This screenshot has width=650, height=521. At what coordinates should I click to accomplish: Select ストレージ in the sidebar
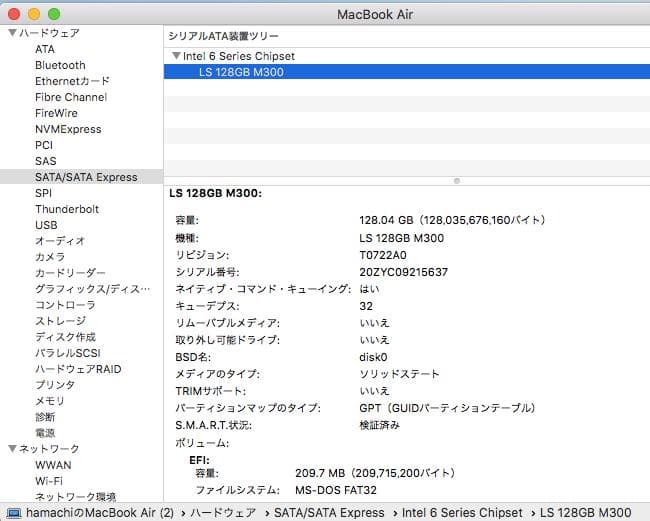click(x=61, y=321)
